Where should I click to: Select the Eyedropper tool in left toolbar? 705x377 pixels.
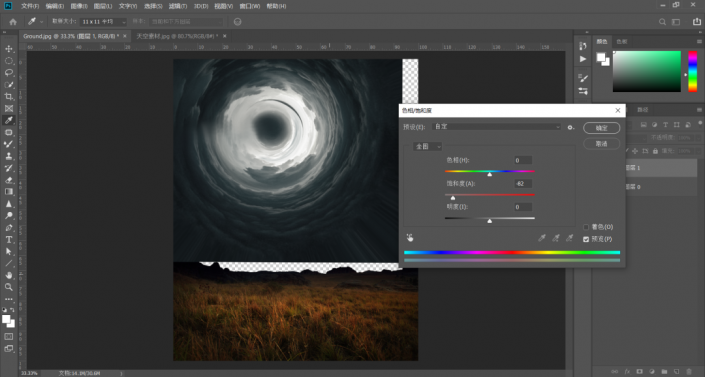[x=9, y=120]
